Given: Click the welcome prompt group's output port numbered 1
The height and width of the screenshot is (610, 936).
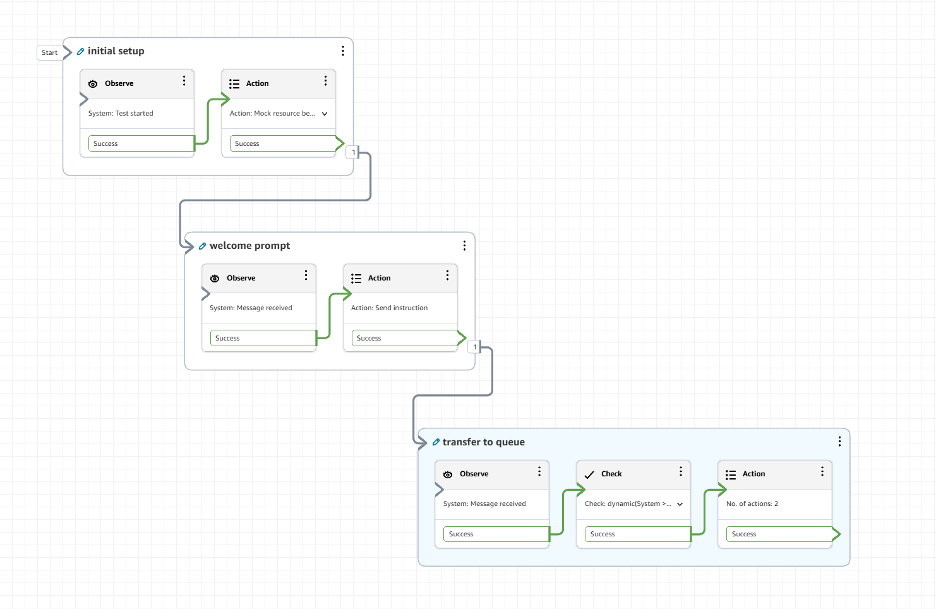Looking at the screenshot, I should [x=475, y=346].
